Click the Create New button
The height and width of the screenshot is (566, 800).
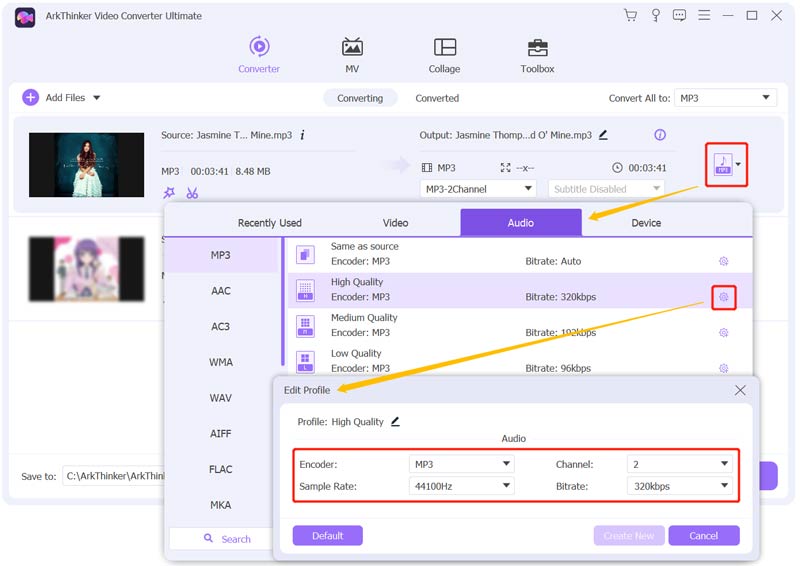[x=629, y=535]
